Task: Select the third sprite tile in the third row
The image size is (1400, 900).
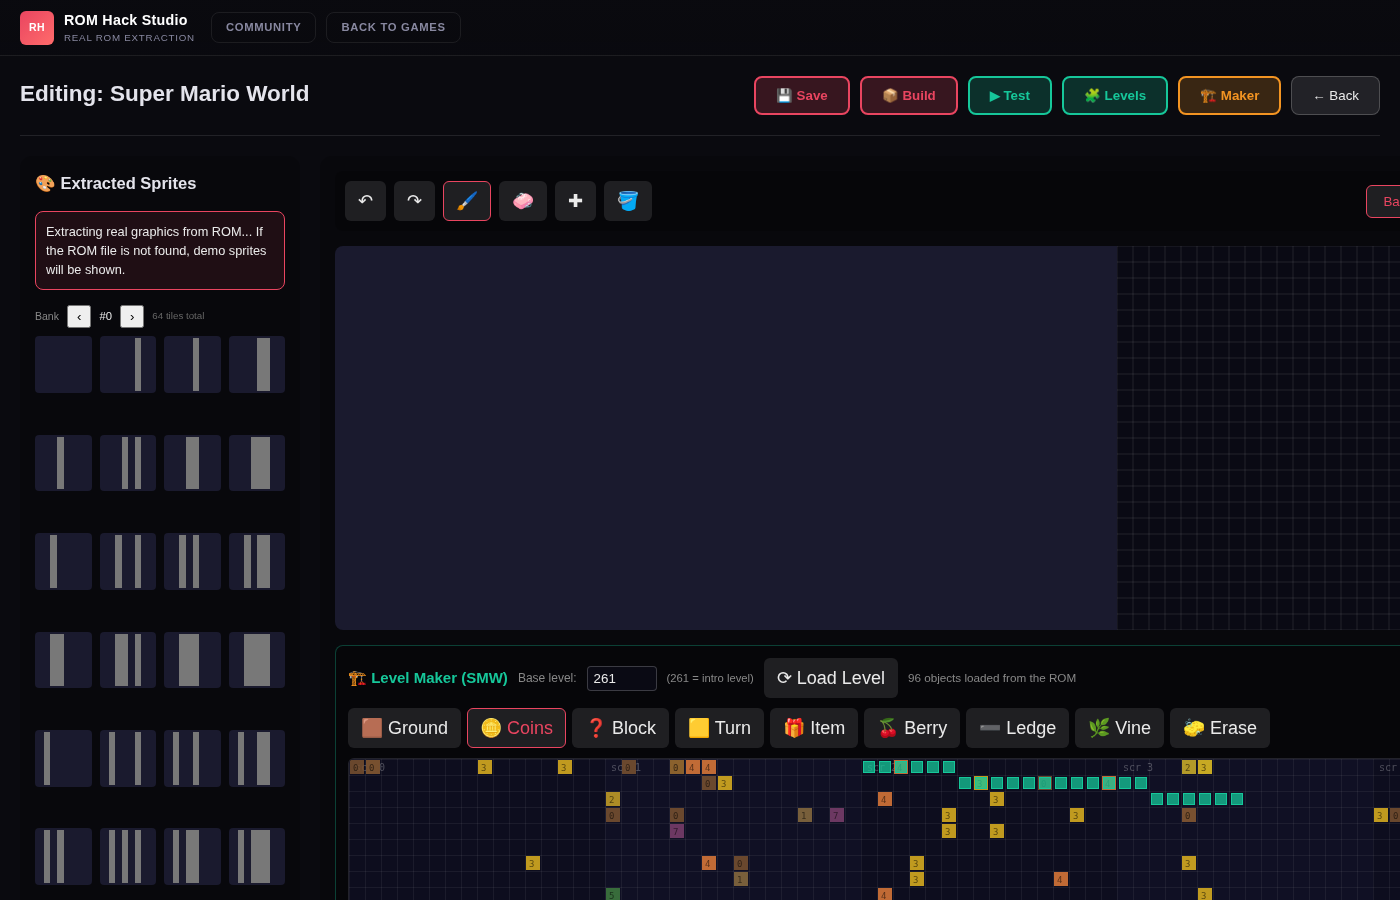Action: [x=192, y=561]
